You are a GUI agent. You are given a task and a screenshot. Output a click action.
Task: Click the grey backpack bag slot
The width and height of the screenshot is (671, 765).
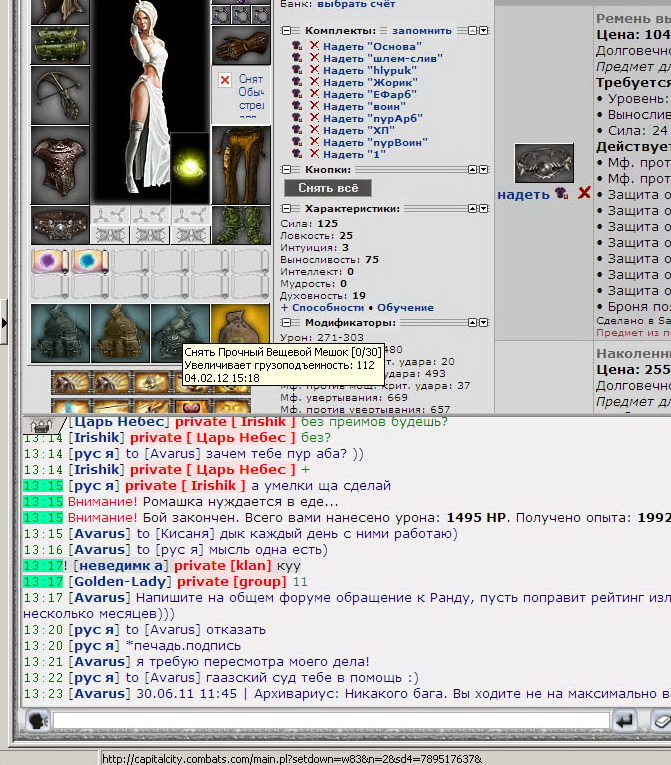tap(180, 333)
